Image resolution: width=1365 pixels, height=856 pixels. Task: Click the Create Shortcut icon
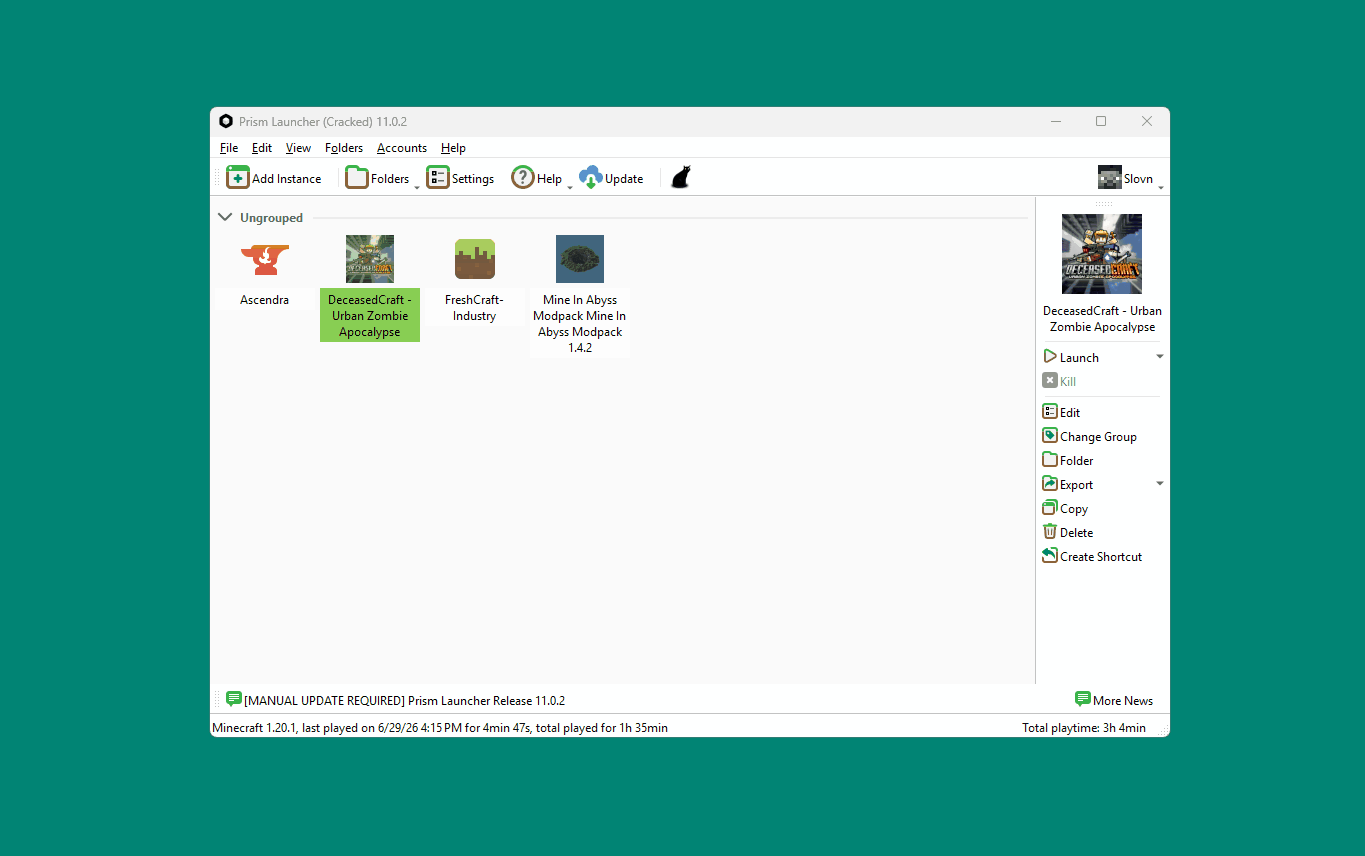tap(1050, 556)
